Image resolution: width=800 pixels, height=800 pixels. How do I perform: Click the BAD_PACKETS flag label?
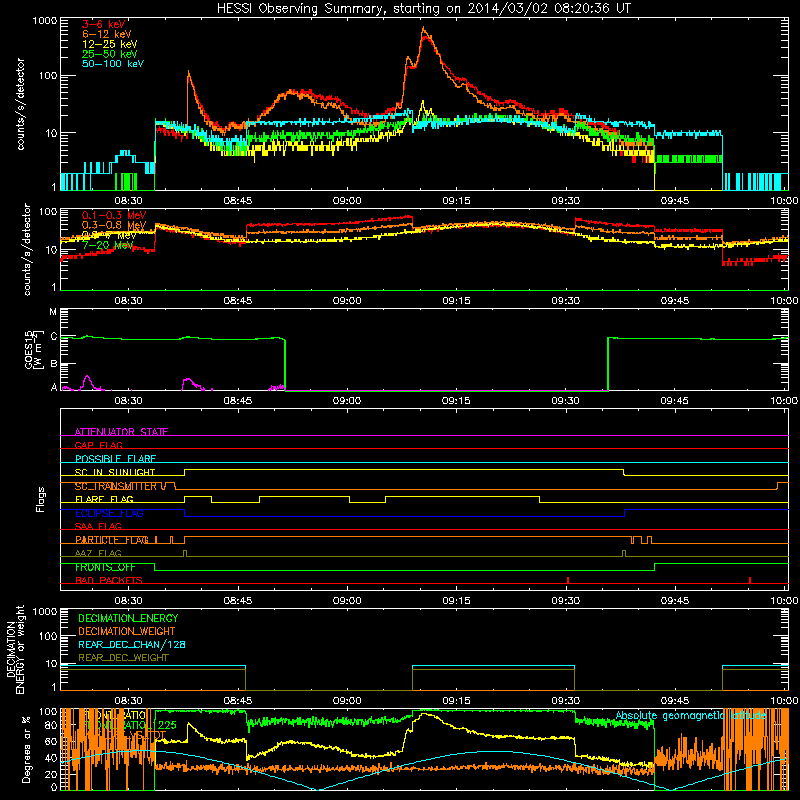click(x=109, y=580)
